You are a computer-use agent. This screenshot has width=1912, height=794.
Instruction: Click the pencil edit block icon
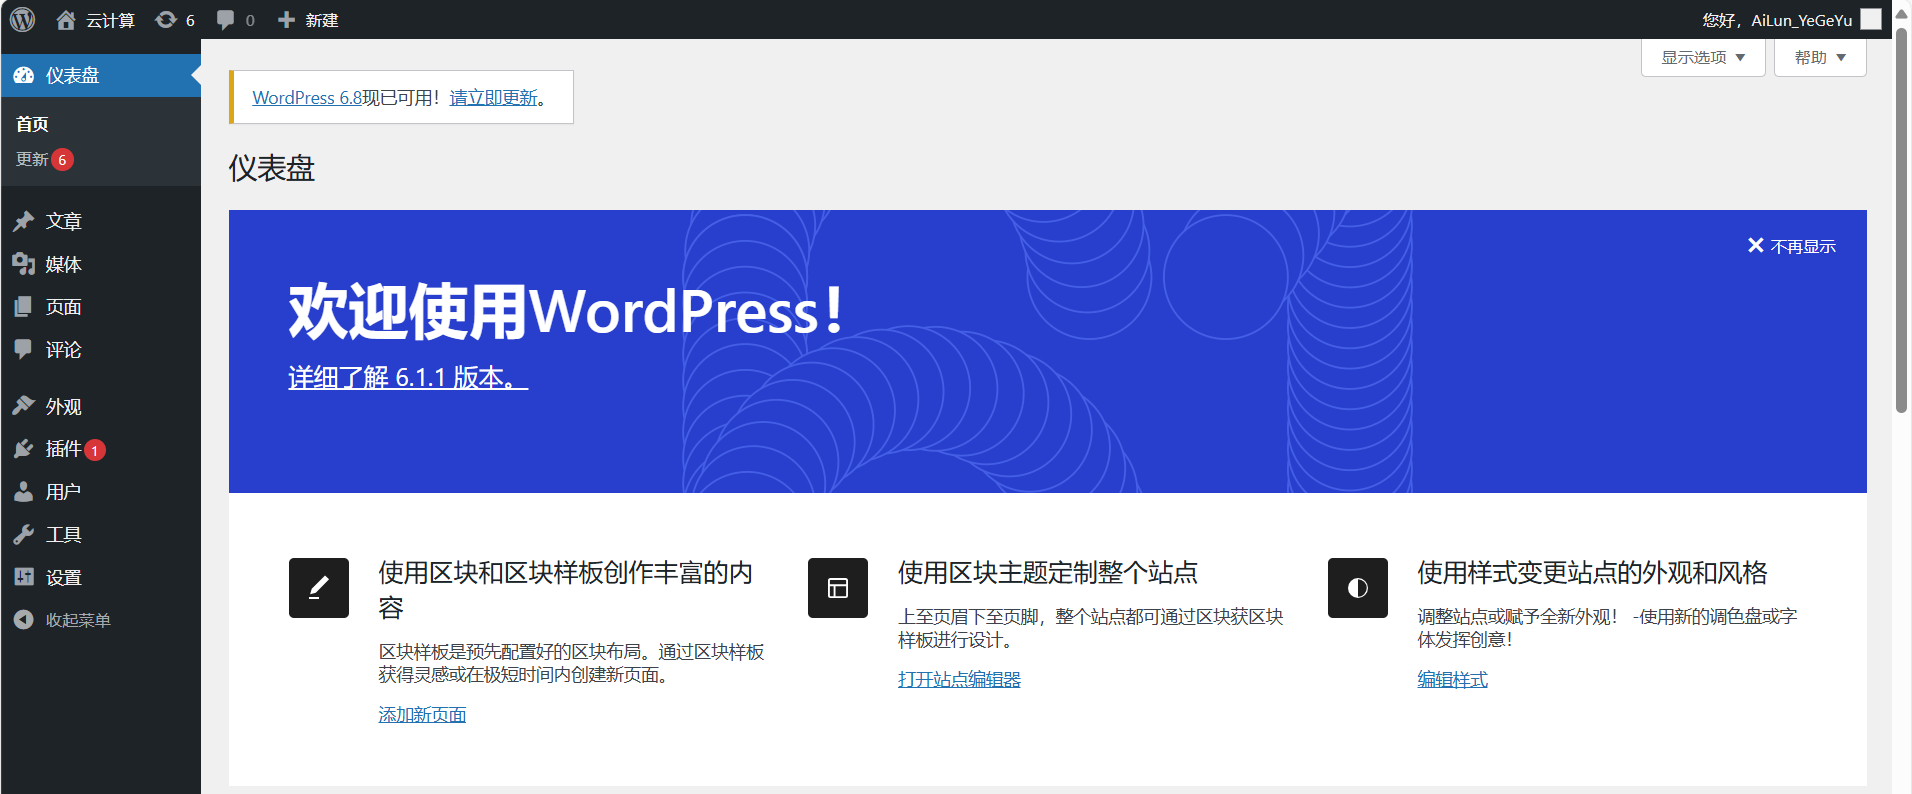[x=319, y=588]
